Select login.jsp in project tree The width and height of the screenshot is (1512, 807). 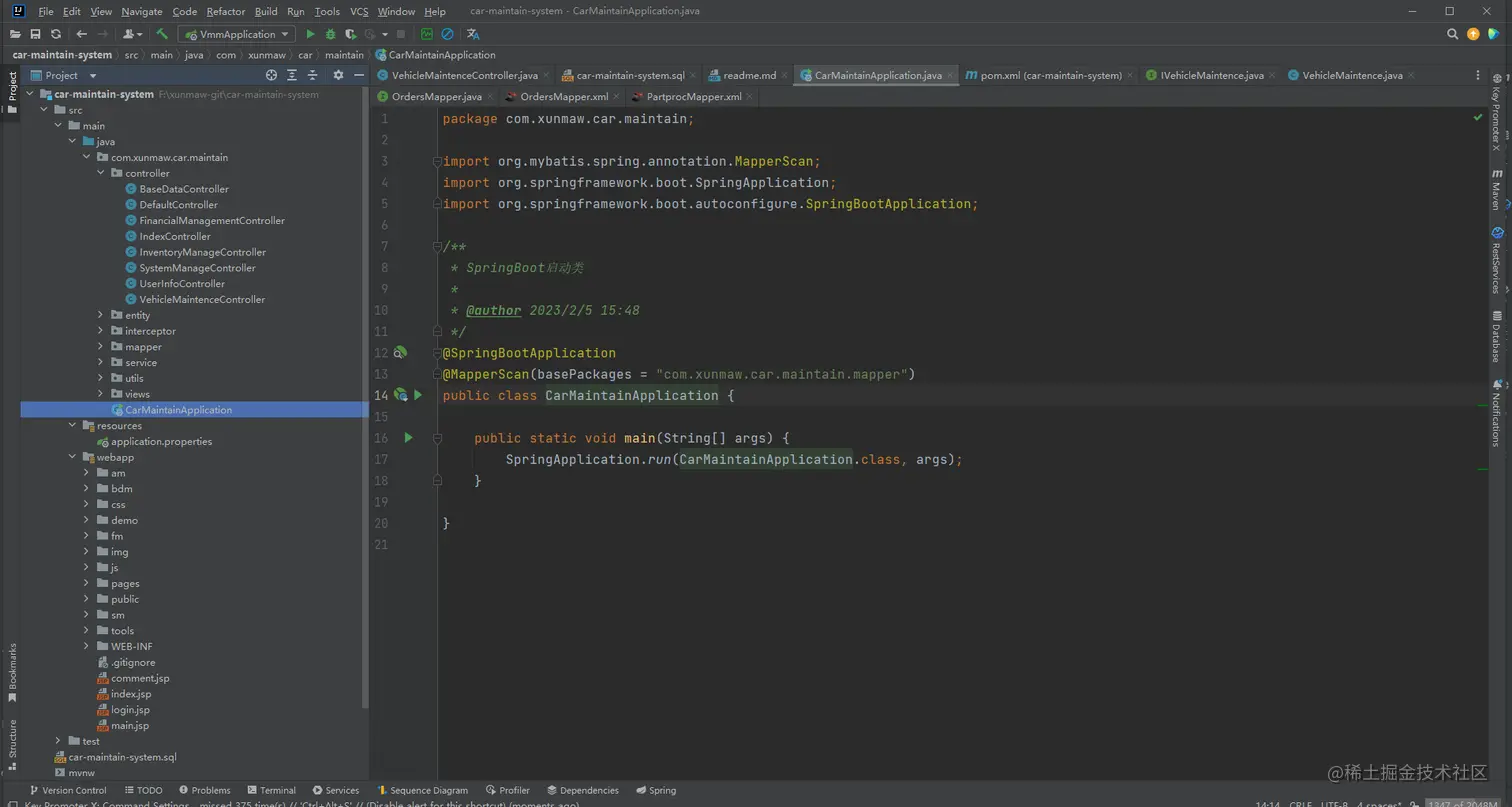[x=130, y=710]
